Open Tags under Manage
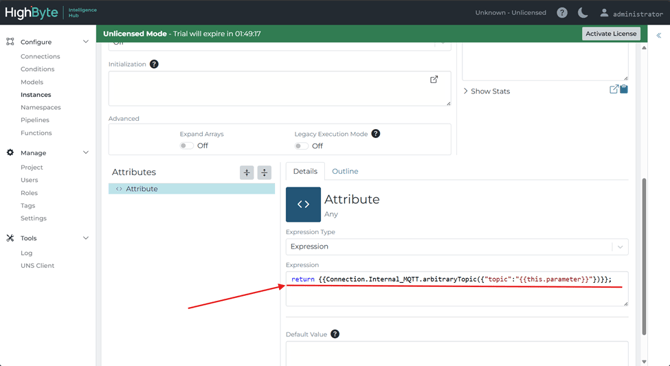 28,205
